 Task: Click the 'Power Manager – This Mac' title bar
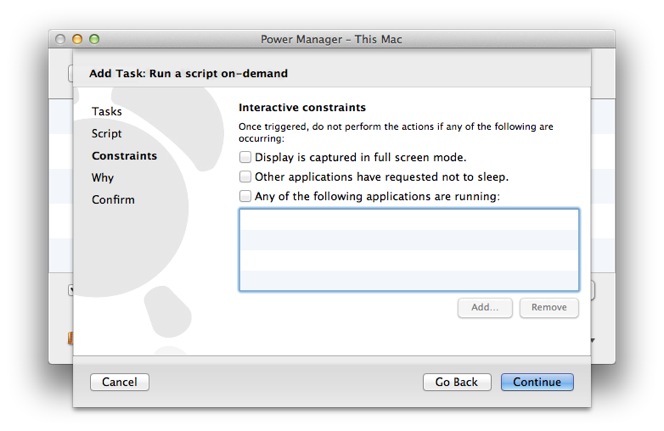(x=332, y=39)
